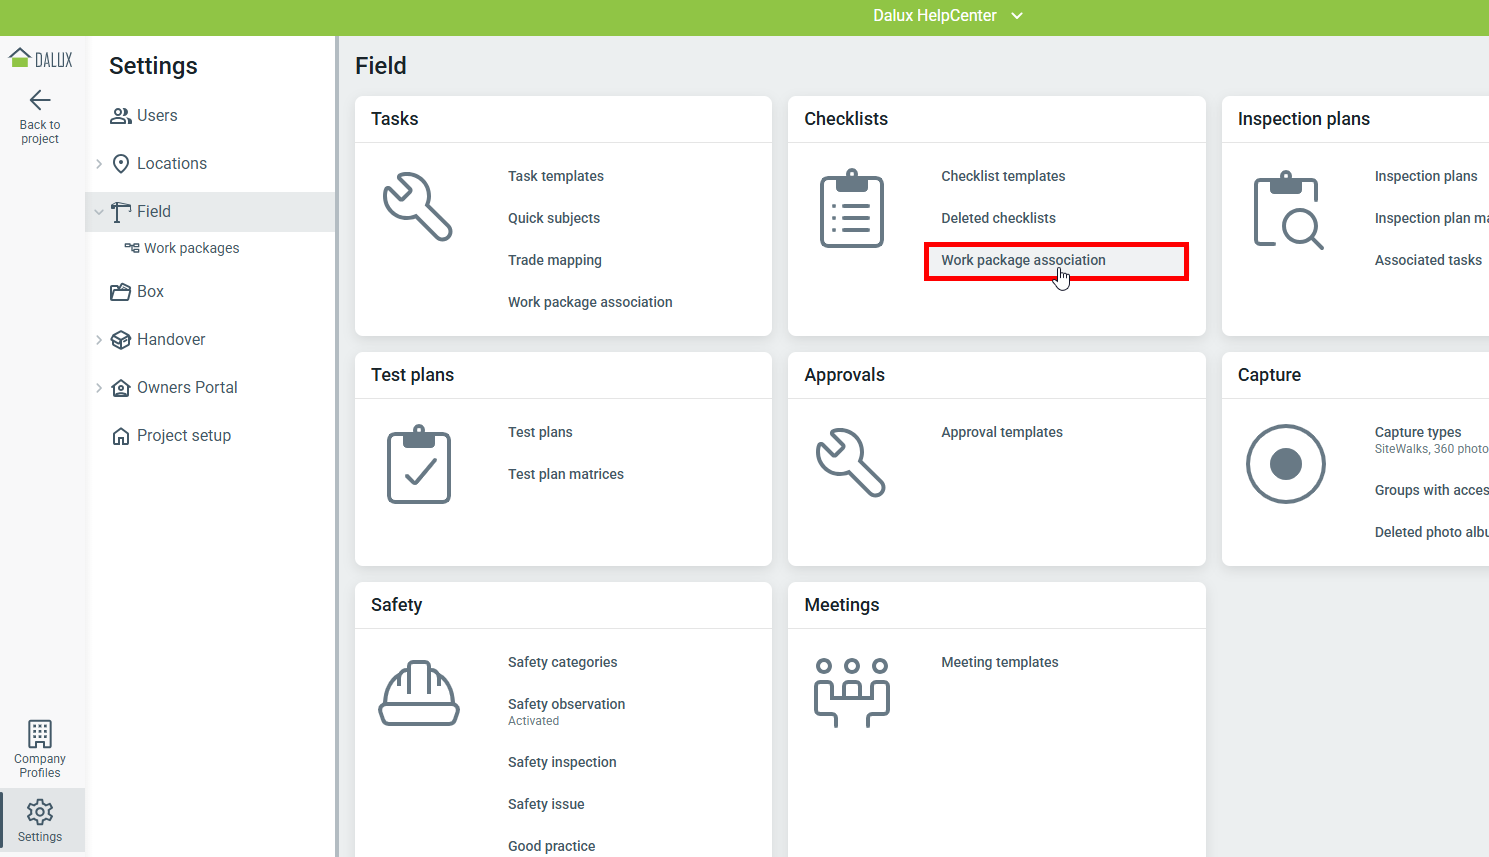Open Work packages under Field
The image size is (1489, 857).
pos(191,248)
